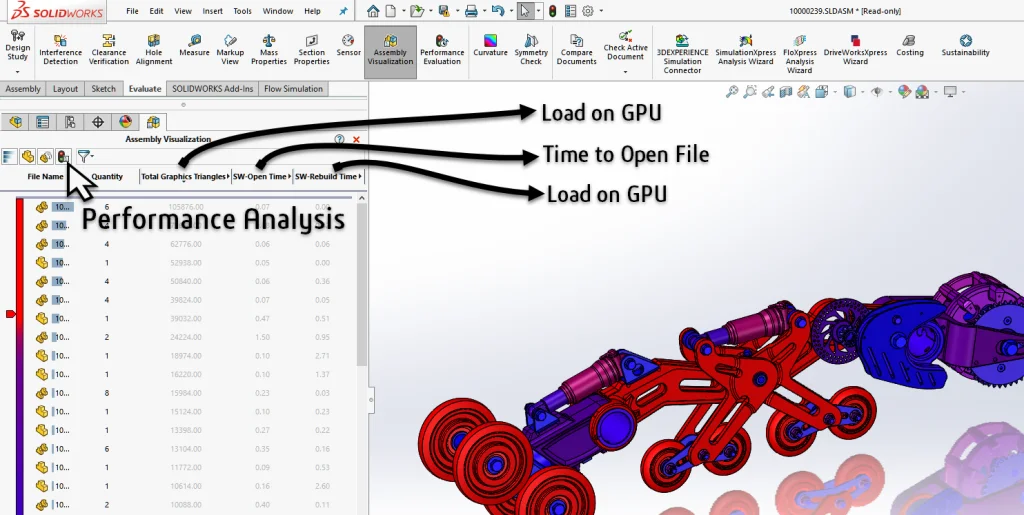Expand the Undo dropdown arrow

[510, 11]
